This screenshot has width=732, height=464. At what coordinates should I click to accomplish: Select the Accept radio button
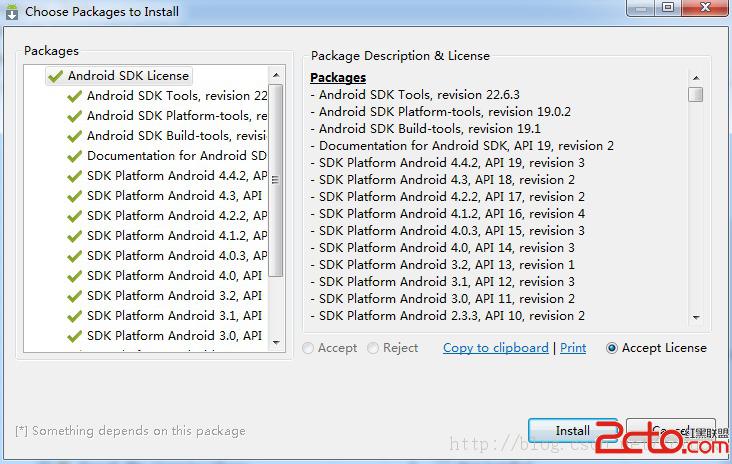tap(309, 348)
